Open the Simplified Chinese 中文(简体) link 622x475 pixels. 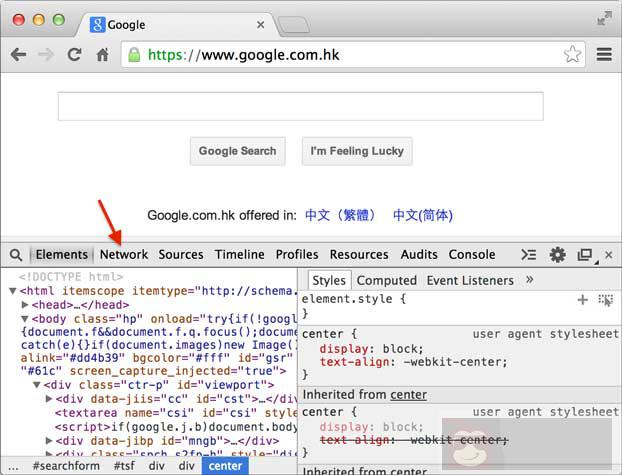point(423,215)
